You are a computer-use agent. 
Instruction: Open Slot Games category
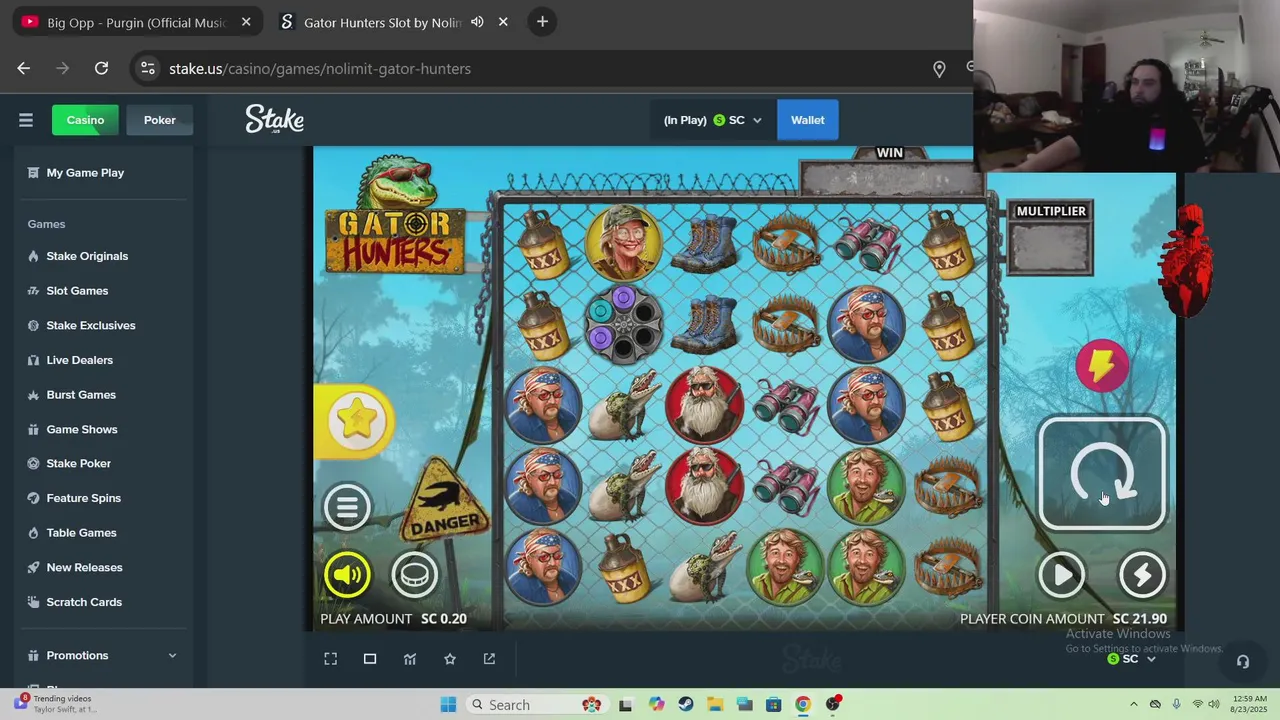[x=68, y=291]
